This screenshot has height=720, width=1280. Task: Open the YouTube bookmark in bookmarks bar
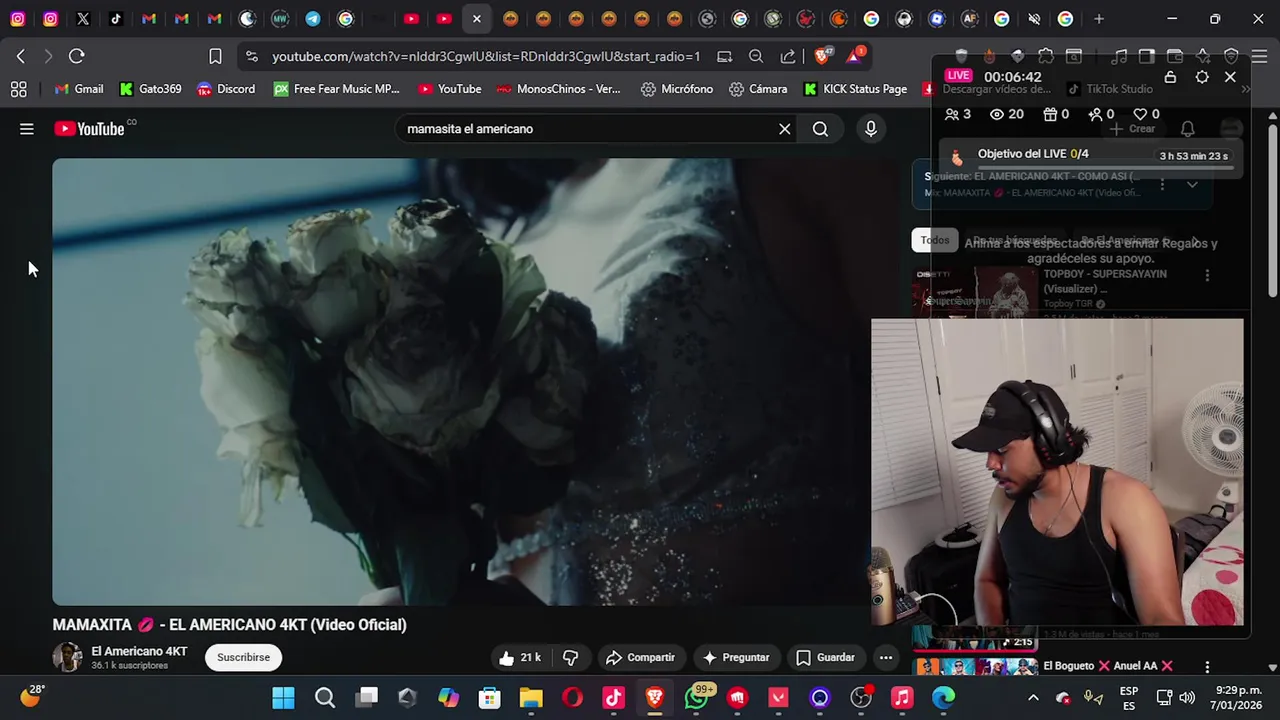coord(450,89)
